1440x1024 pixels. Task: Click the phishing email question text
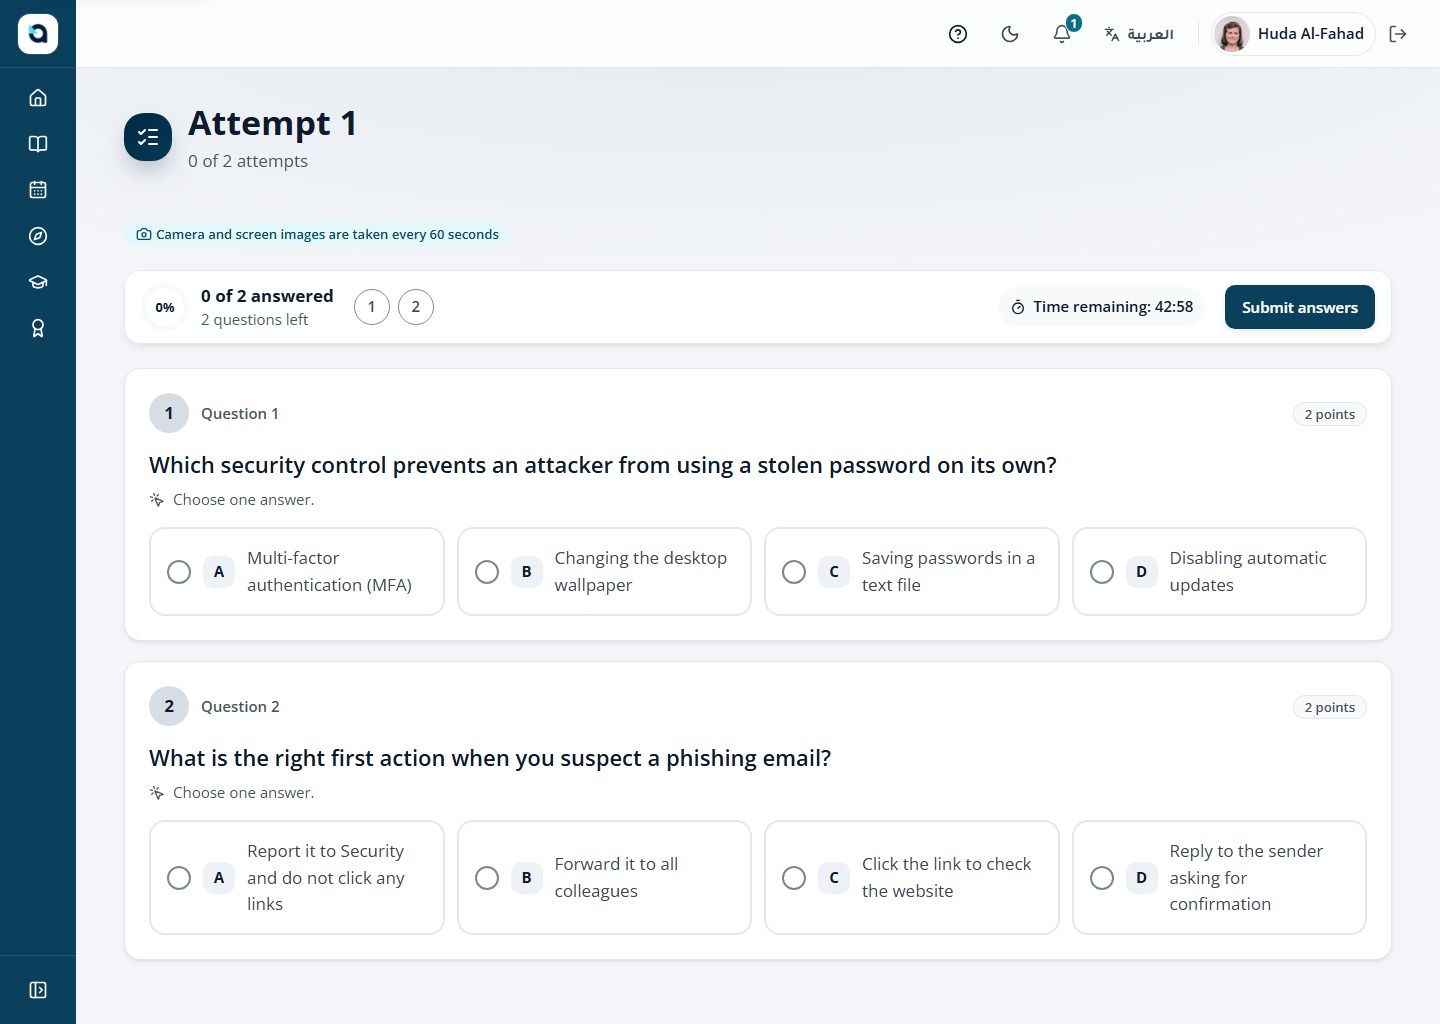coord(490,758)
